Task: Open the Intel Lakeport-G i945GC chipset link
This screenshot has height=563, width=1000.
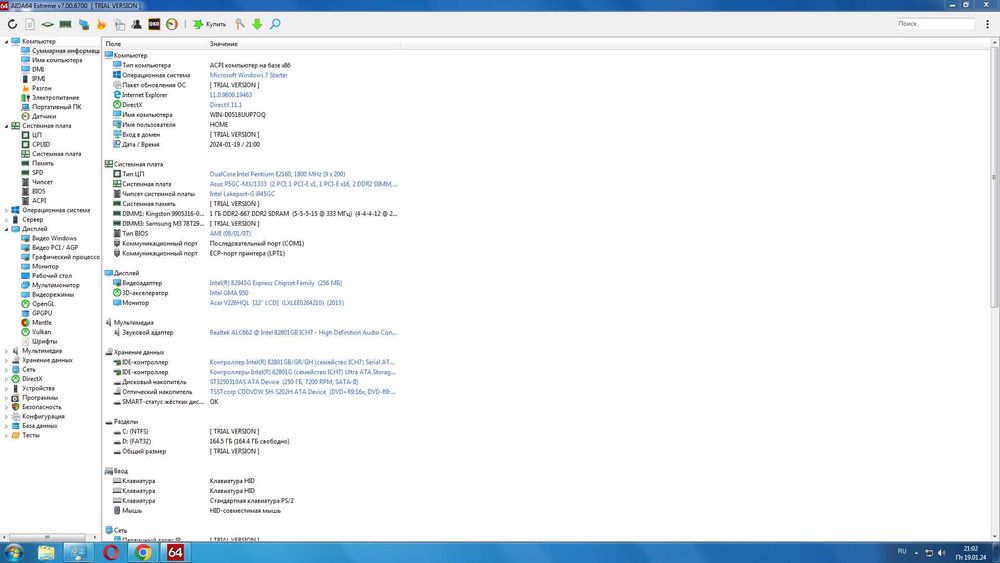Action: [242, 194]
